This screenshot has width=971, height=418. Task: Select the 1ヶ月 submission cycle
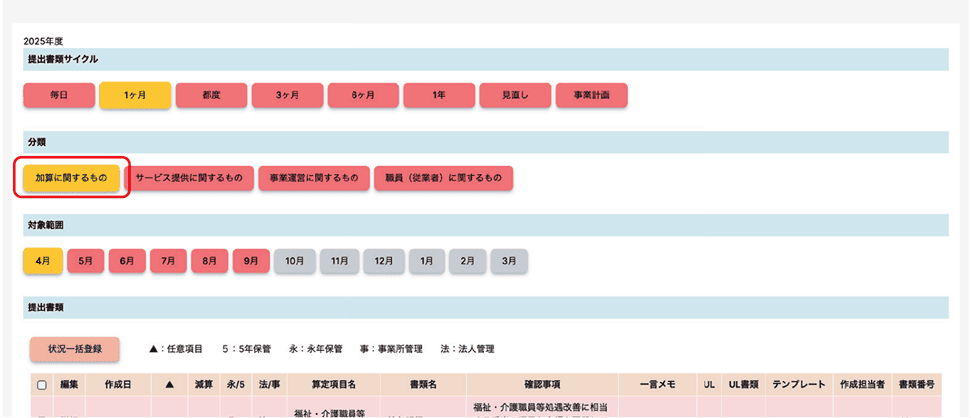[x=135, y=96]
